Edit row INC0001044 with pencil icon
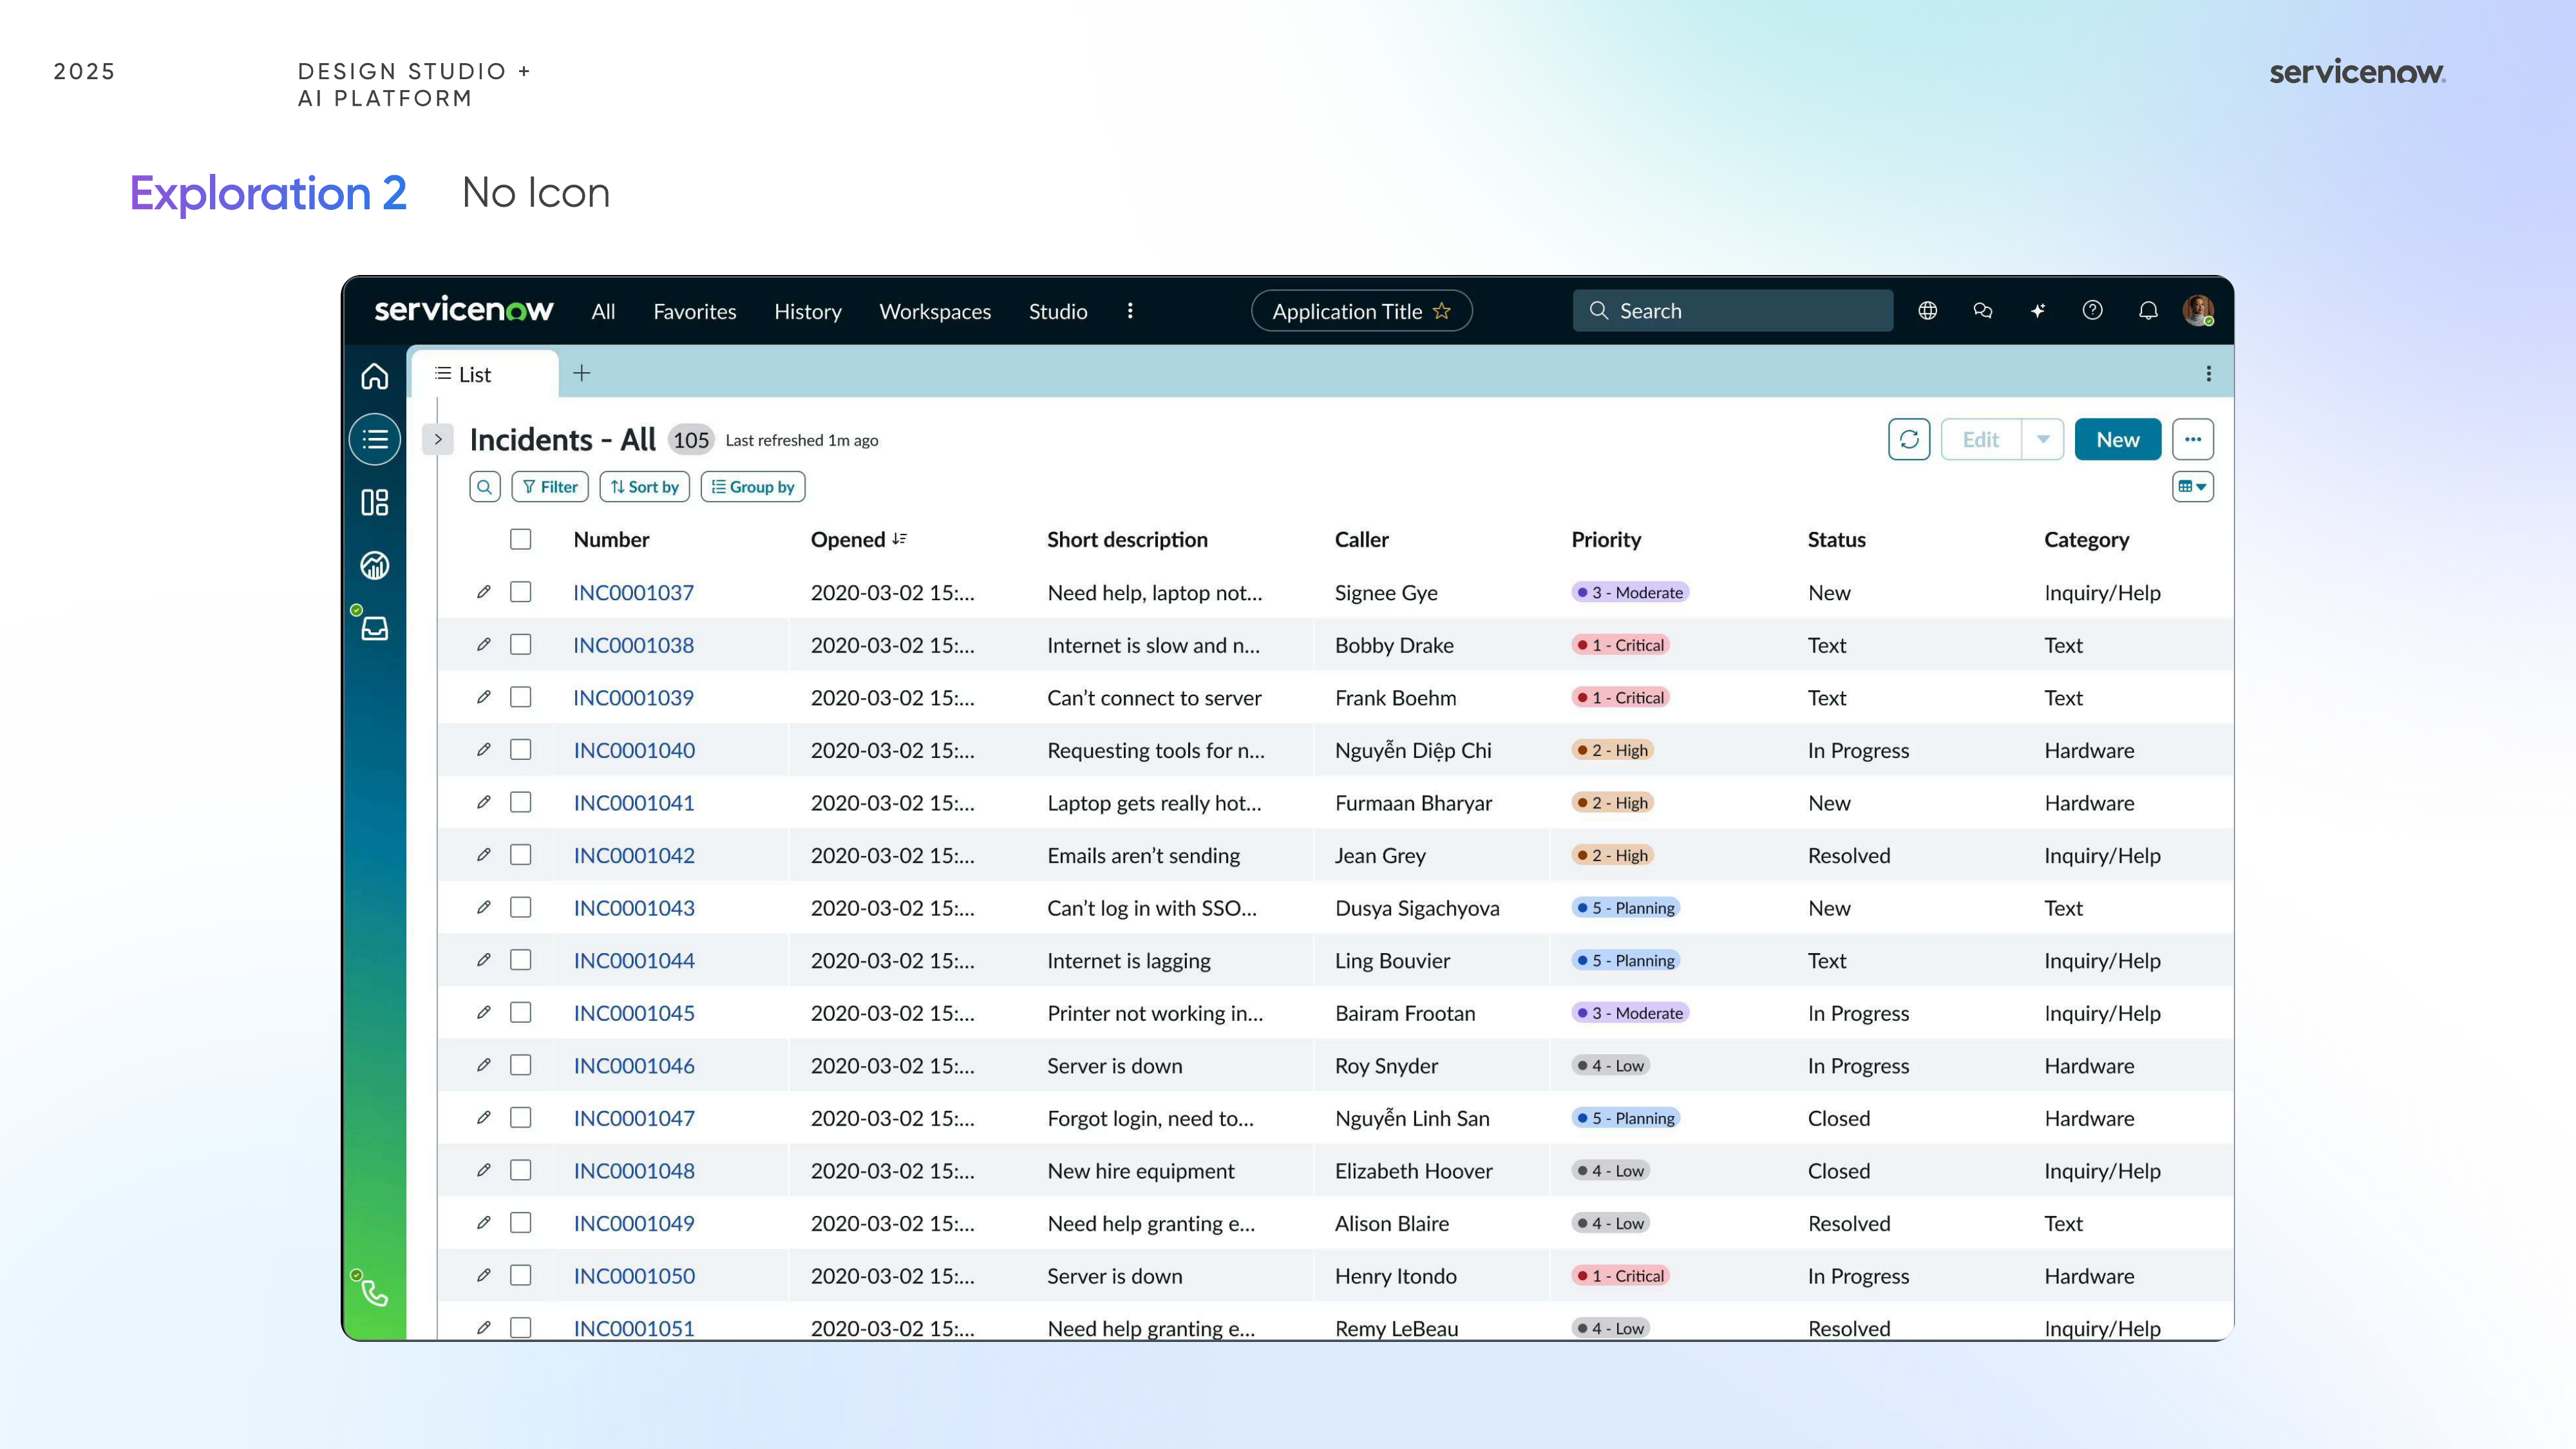Viewport: 2576px width, 1449px height. (x=484, y=960)
